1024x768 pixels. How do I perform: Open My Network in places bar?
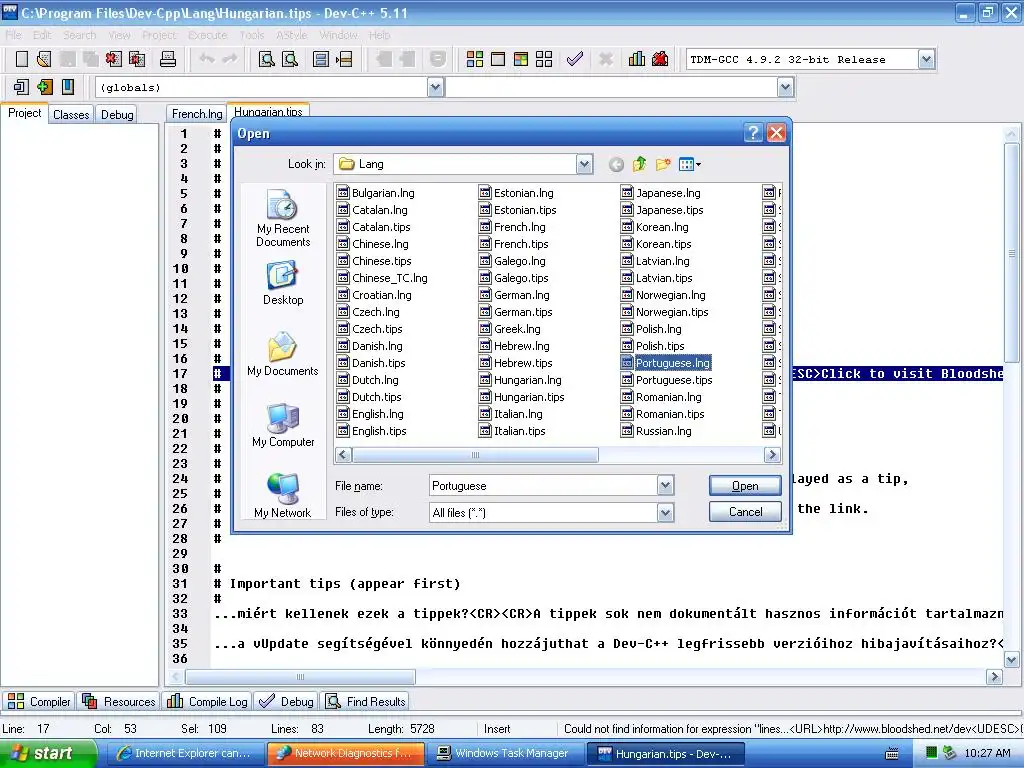pyautogui.click(x=283, y=496)
